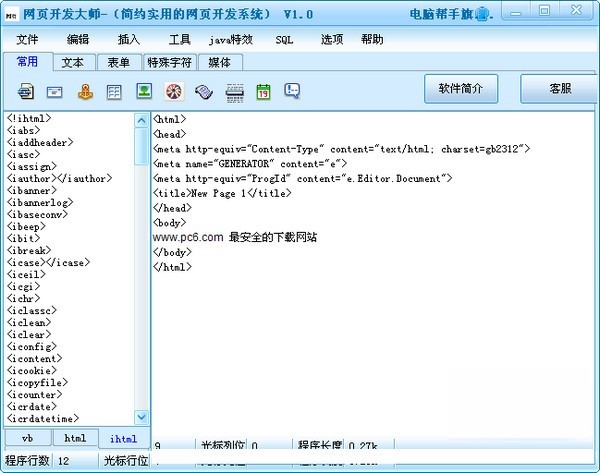Click the green calendar date icon
This screenshot has width=600, height=473.
point(263,91)
